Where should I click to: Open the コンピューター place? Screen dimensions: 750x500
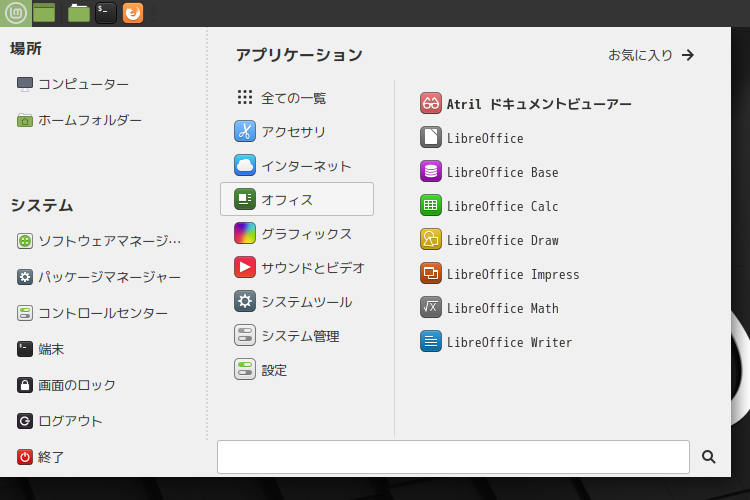[73, 84]
